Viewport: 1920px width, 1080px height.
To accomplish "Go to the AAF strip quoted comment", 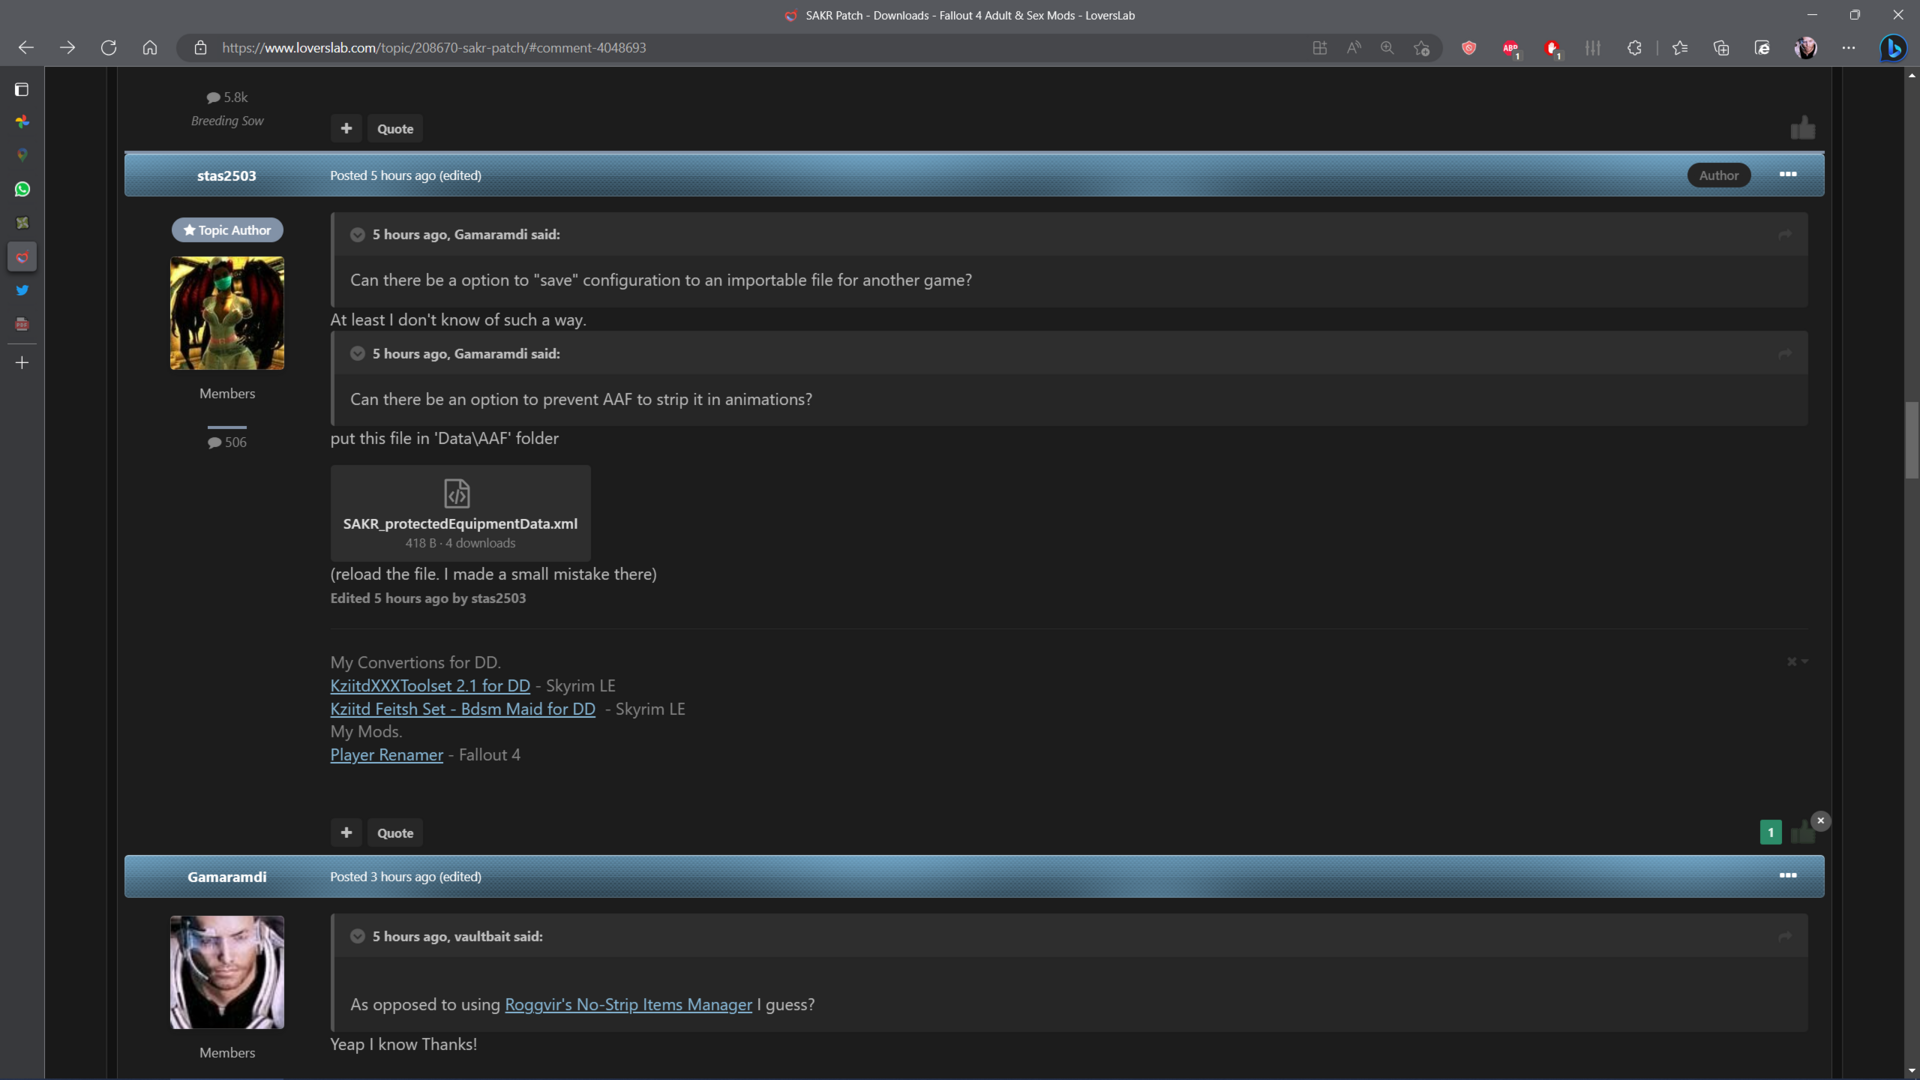I will [x=1785, y=353].
